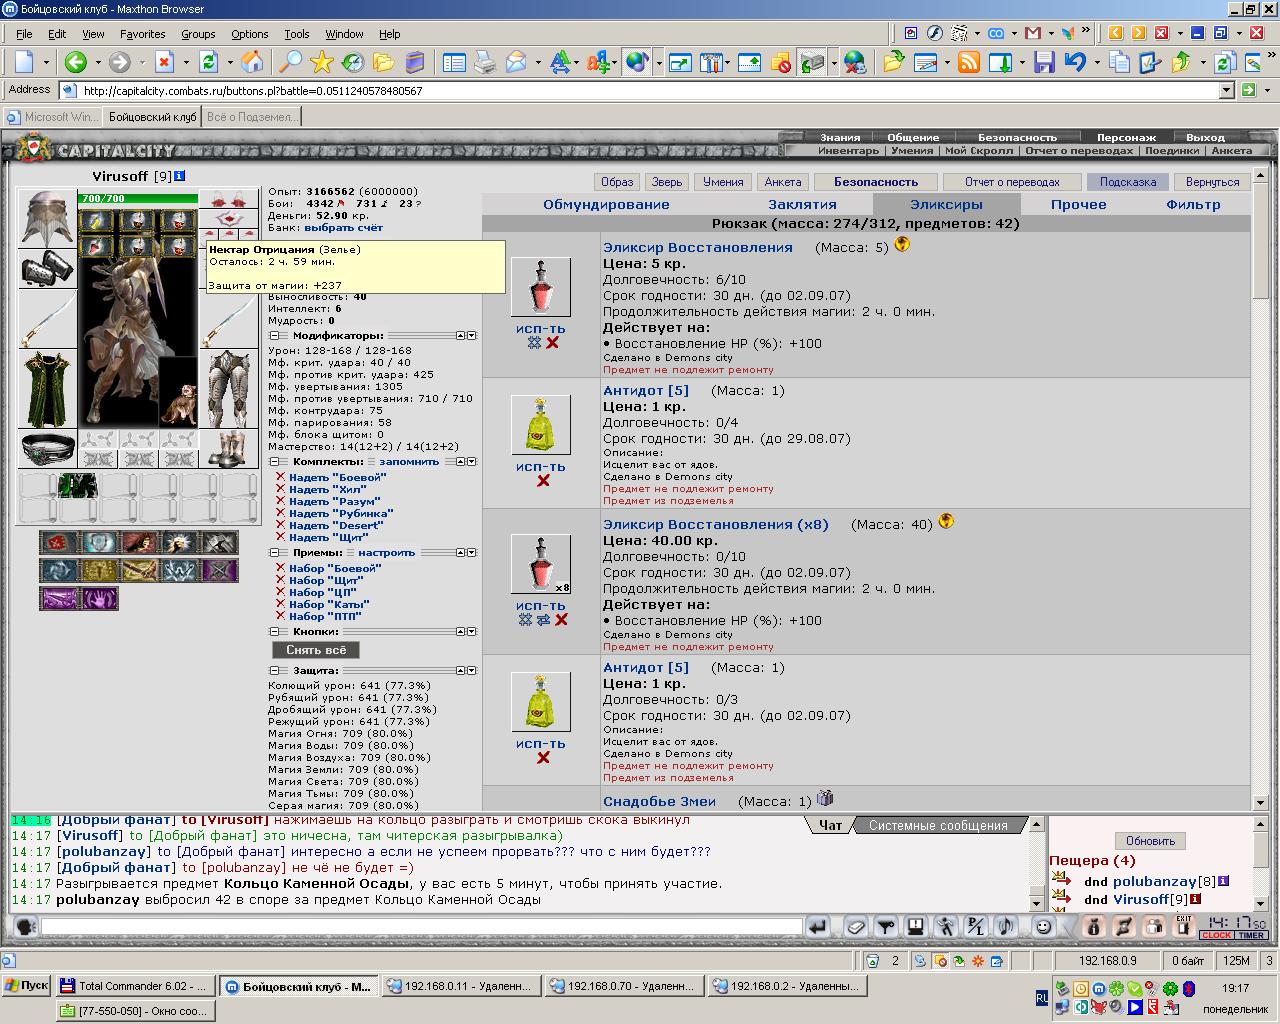Image resolution: width=1280 pixels, height=1024 pixels.
Task: Click the smiley face icon in chat bar
Action: (1043, 927)
